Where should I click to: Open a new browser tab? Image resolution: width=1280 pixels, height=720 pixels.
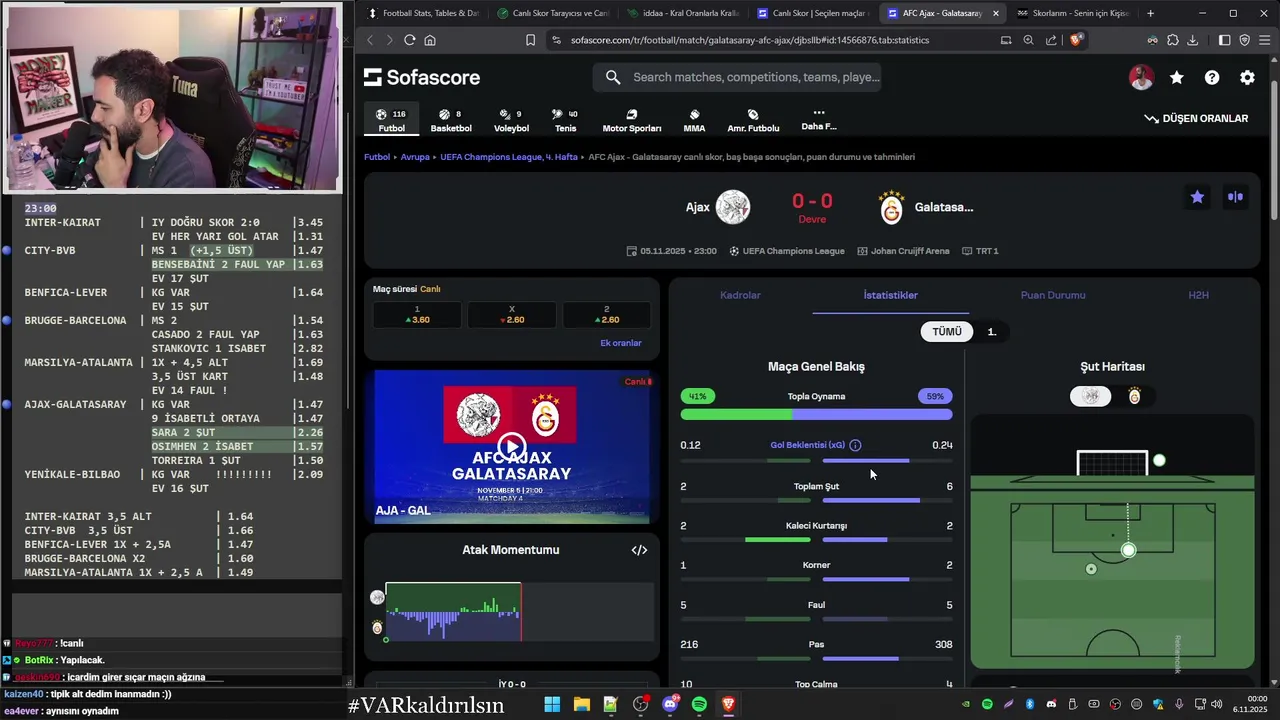point(1150,14)
